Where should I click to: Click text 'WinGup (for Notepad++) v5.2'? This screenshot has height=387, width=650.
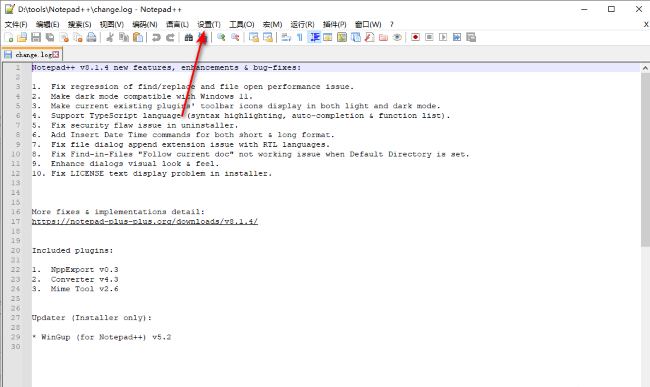coord(106,337)
